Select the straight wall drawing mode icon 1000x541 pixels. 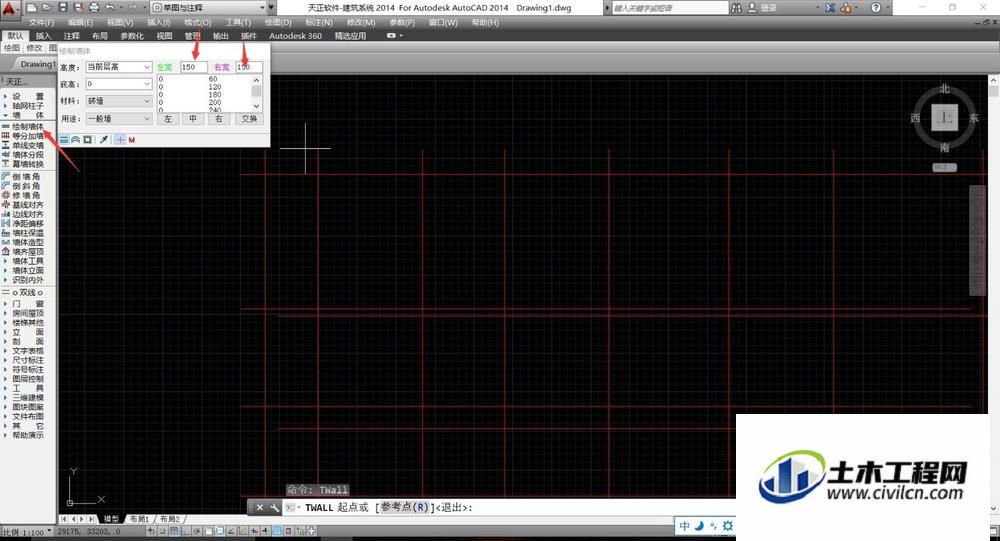(x=64, y=140)
